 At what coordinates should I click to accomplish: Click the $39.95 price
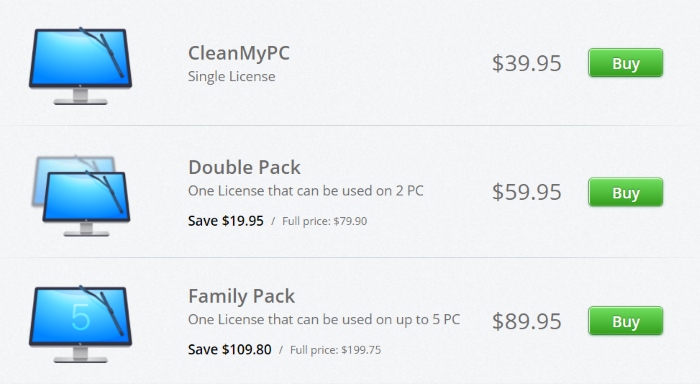[x=526, y=63]
